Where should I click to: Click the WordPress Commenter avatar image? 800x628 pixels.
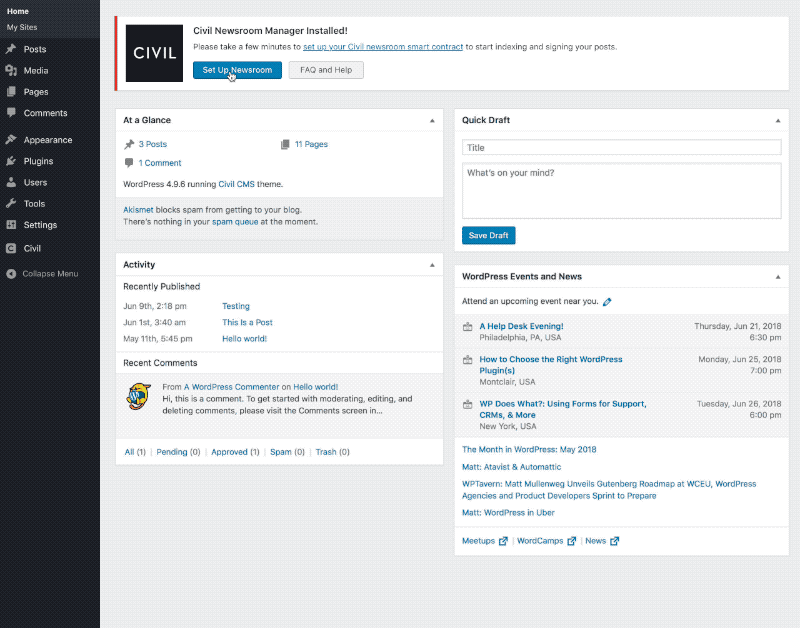[139, 396]
